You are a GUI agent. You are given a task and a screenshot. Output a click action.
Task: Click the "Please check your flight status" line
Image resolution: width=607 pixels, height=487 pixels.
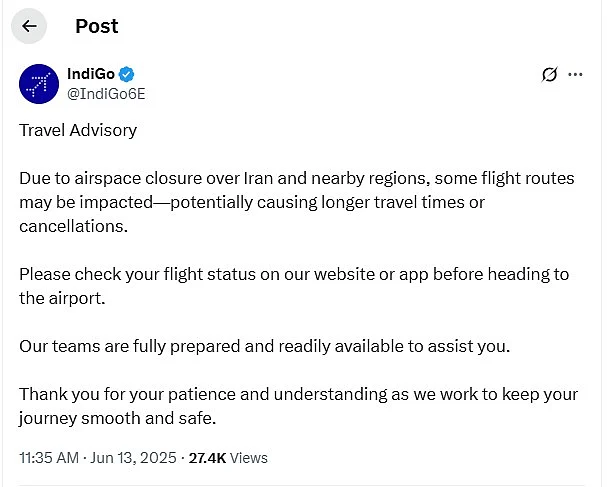tap(293, 274)
